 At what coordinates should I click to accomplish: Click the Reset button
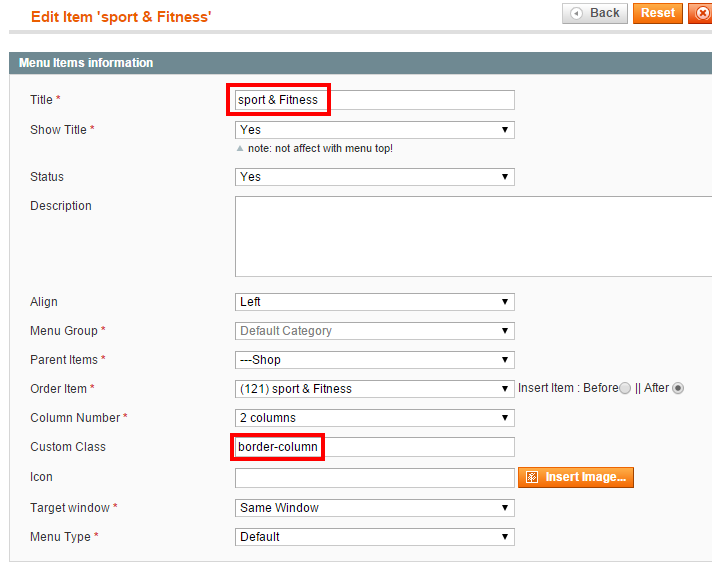(658, 13)
